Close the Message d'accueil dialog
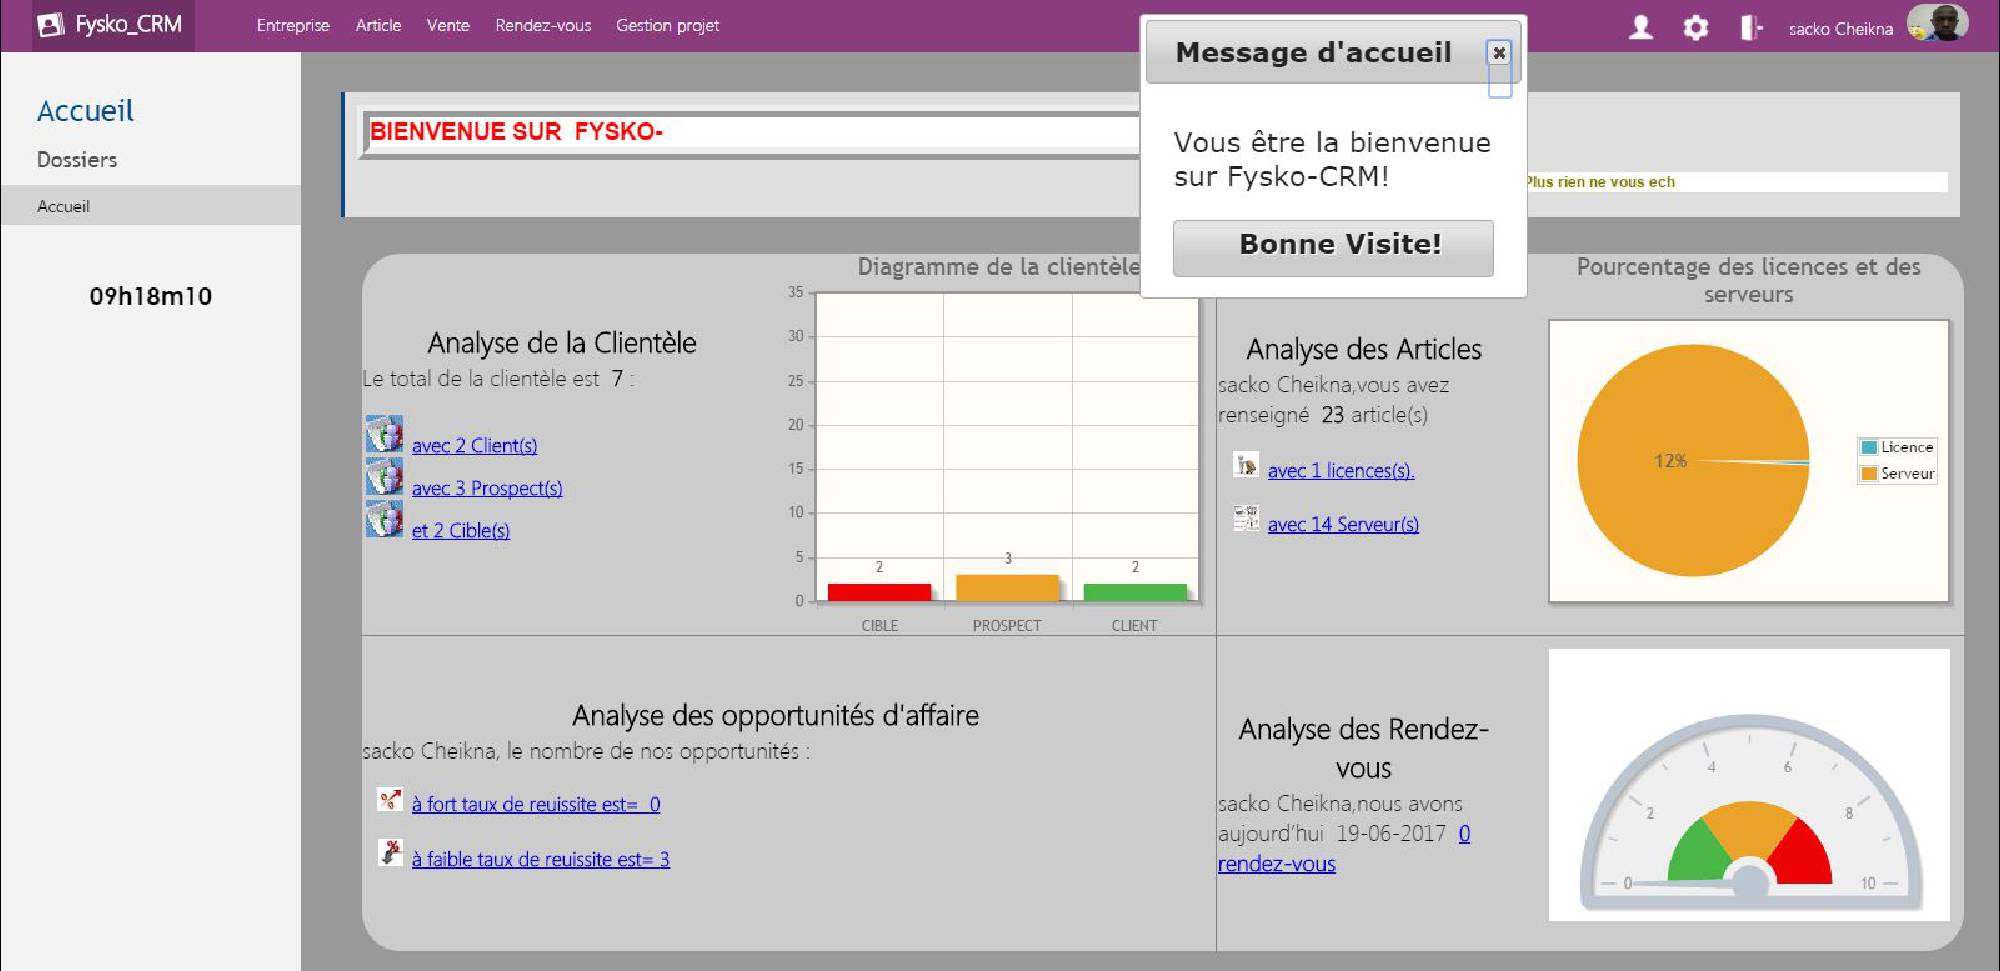The width and height of the screenshot is (2000, 971). (1498, 53)
